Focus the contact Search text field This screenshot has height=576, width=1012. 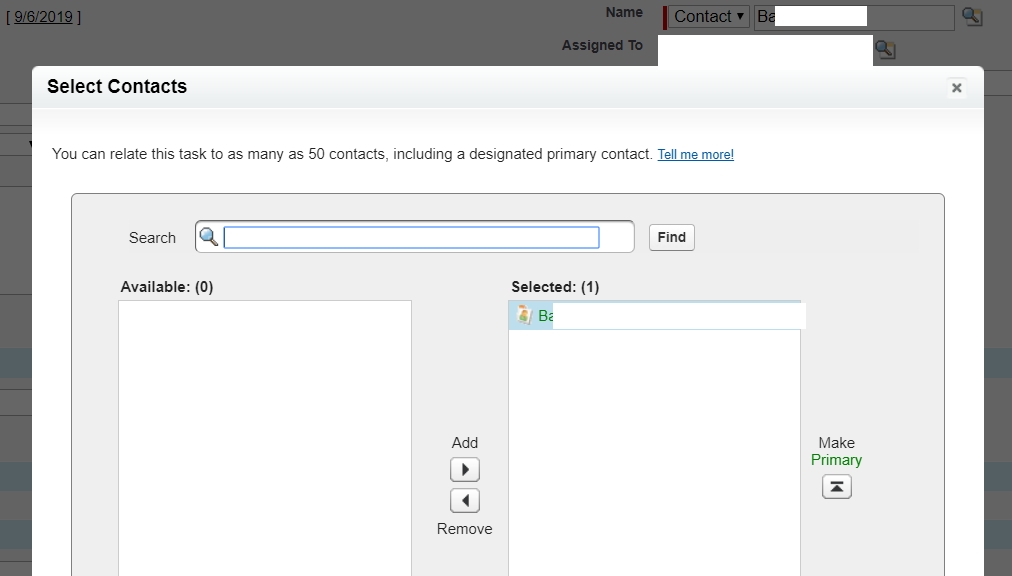pos(411,237)
